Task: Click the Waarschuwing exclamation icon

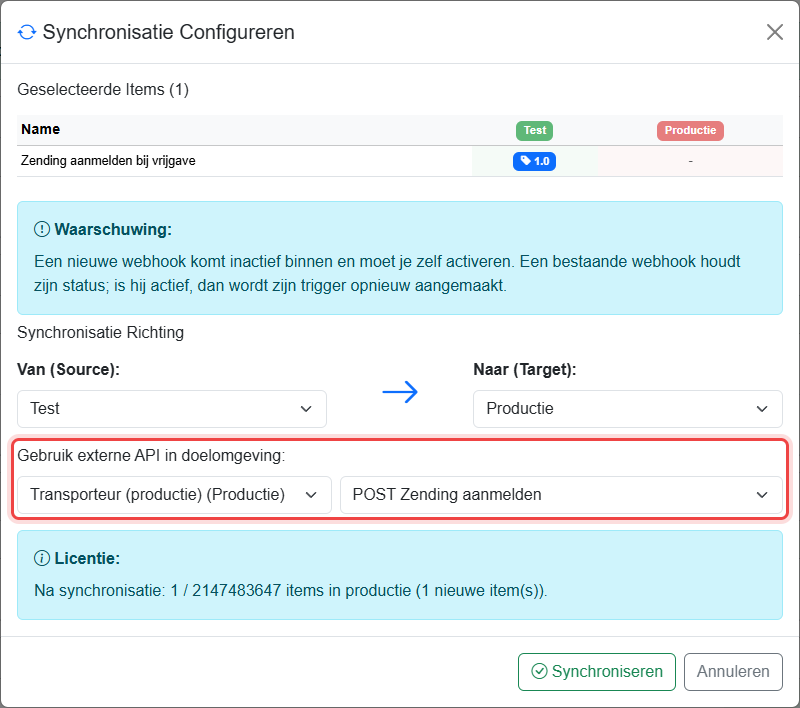Action: [41, 230]
